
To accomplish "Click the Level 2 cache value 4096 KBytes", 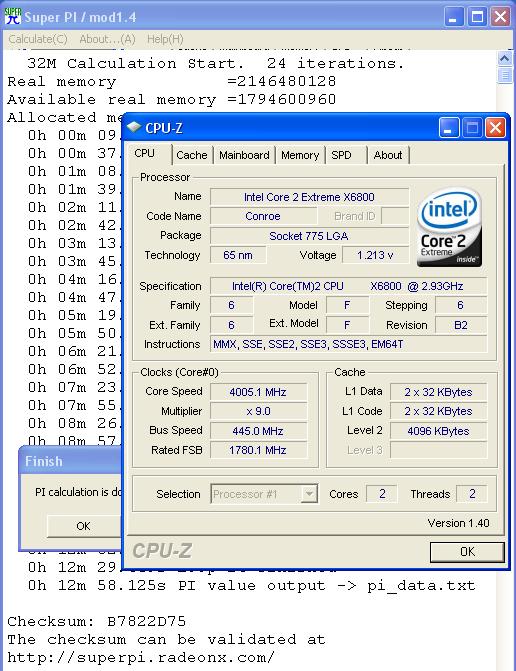I will [438, 431].
